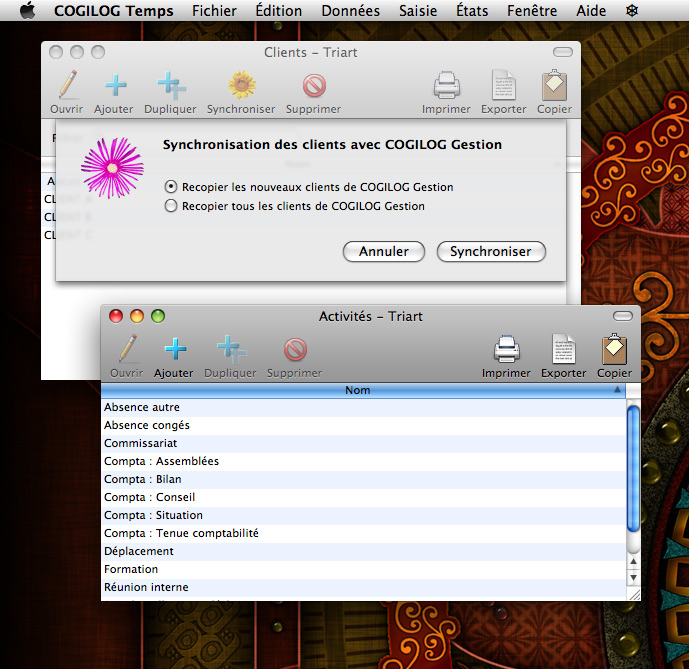
Task: Click Ouvrir pencil icon in Clients window
Action: [x=67, y=85]
